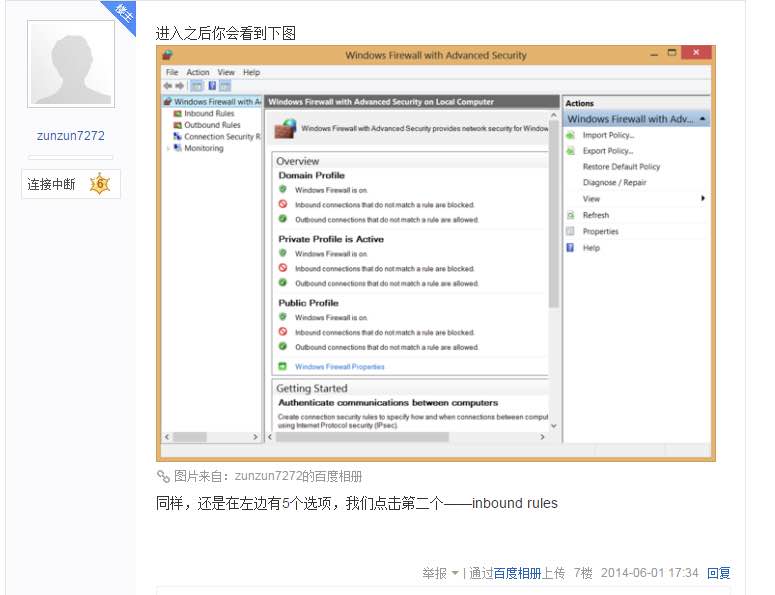Click the center pane horizontal scrollbar

tap(362, 437)
